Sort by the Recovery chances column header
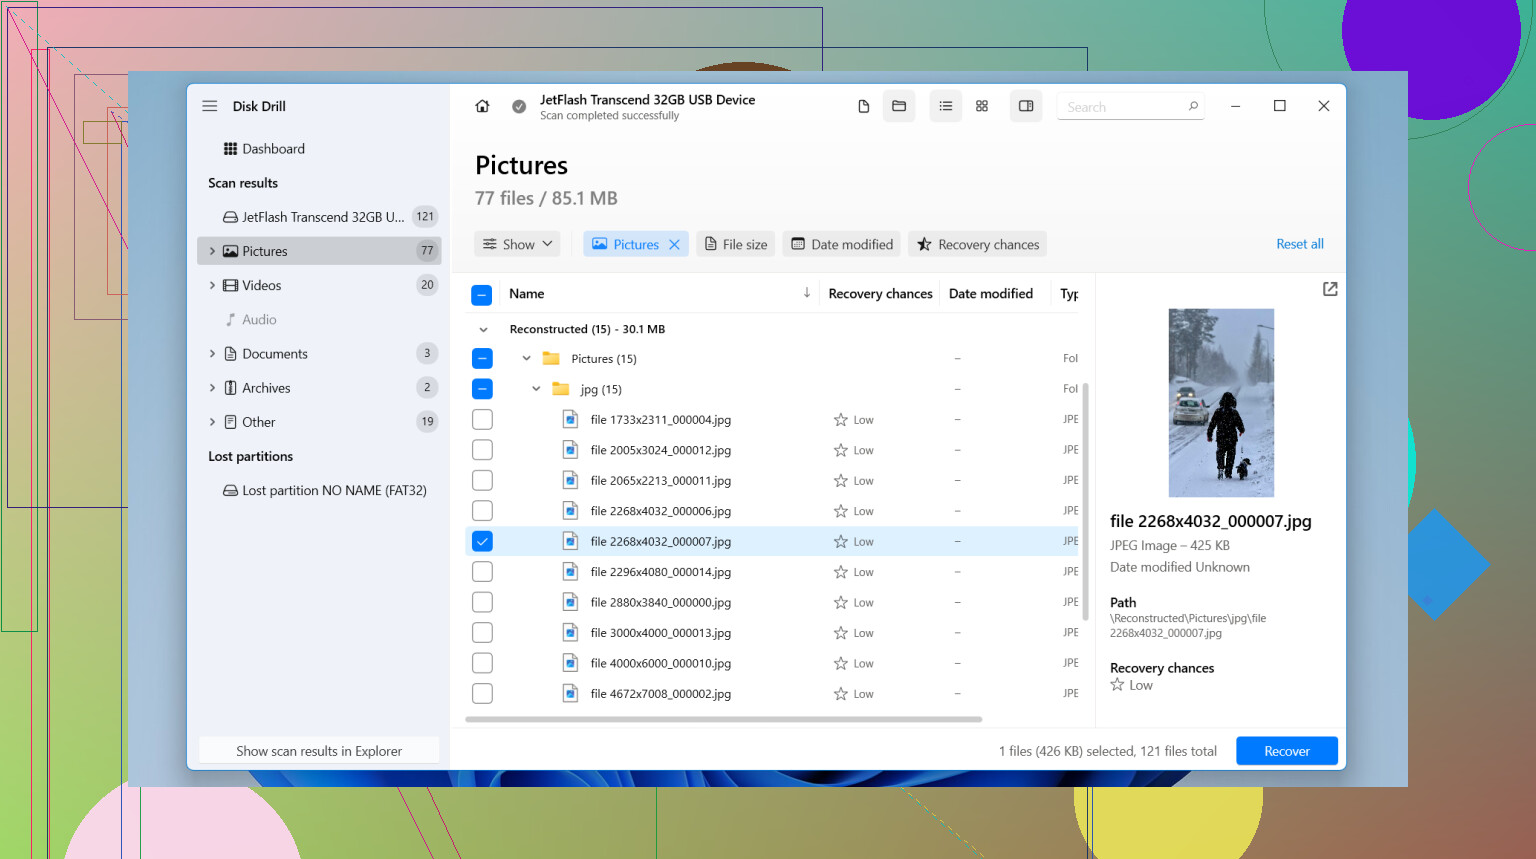 click(880, 293)
